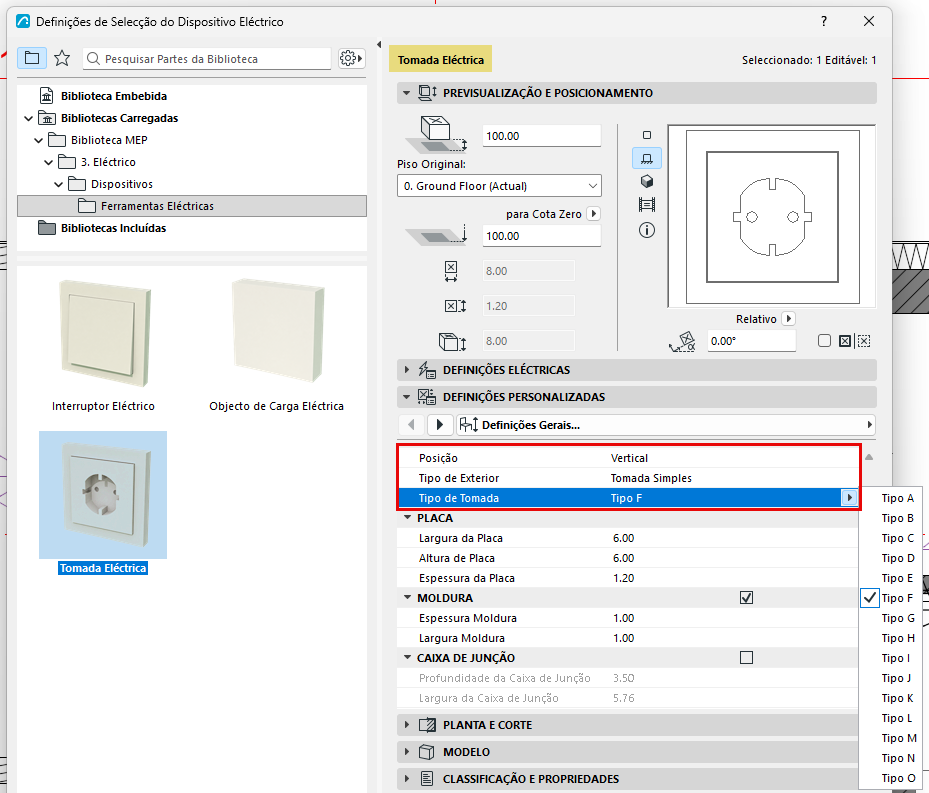This screenshot has height=793, width=929.
Task: Choose Tipo C from socket type menu
Action: pyautogui.click(x=897, y=538)
